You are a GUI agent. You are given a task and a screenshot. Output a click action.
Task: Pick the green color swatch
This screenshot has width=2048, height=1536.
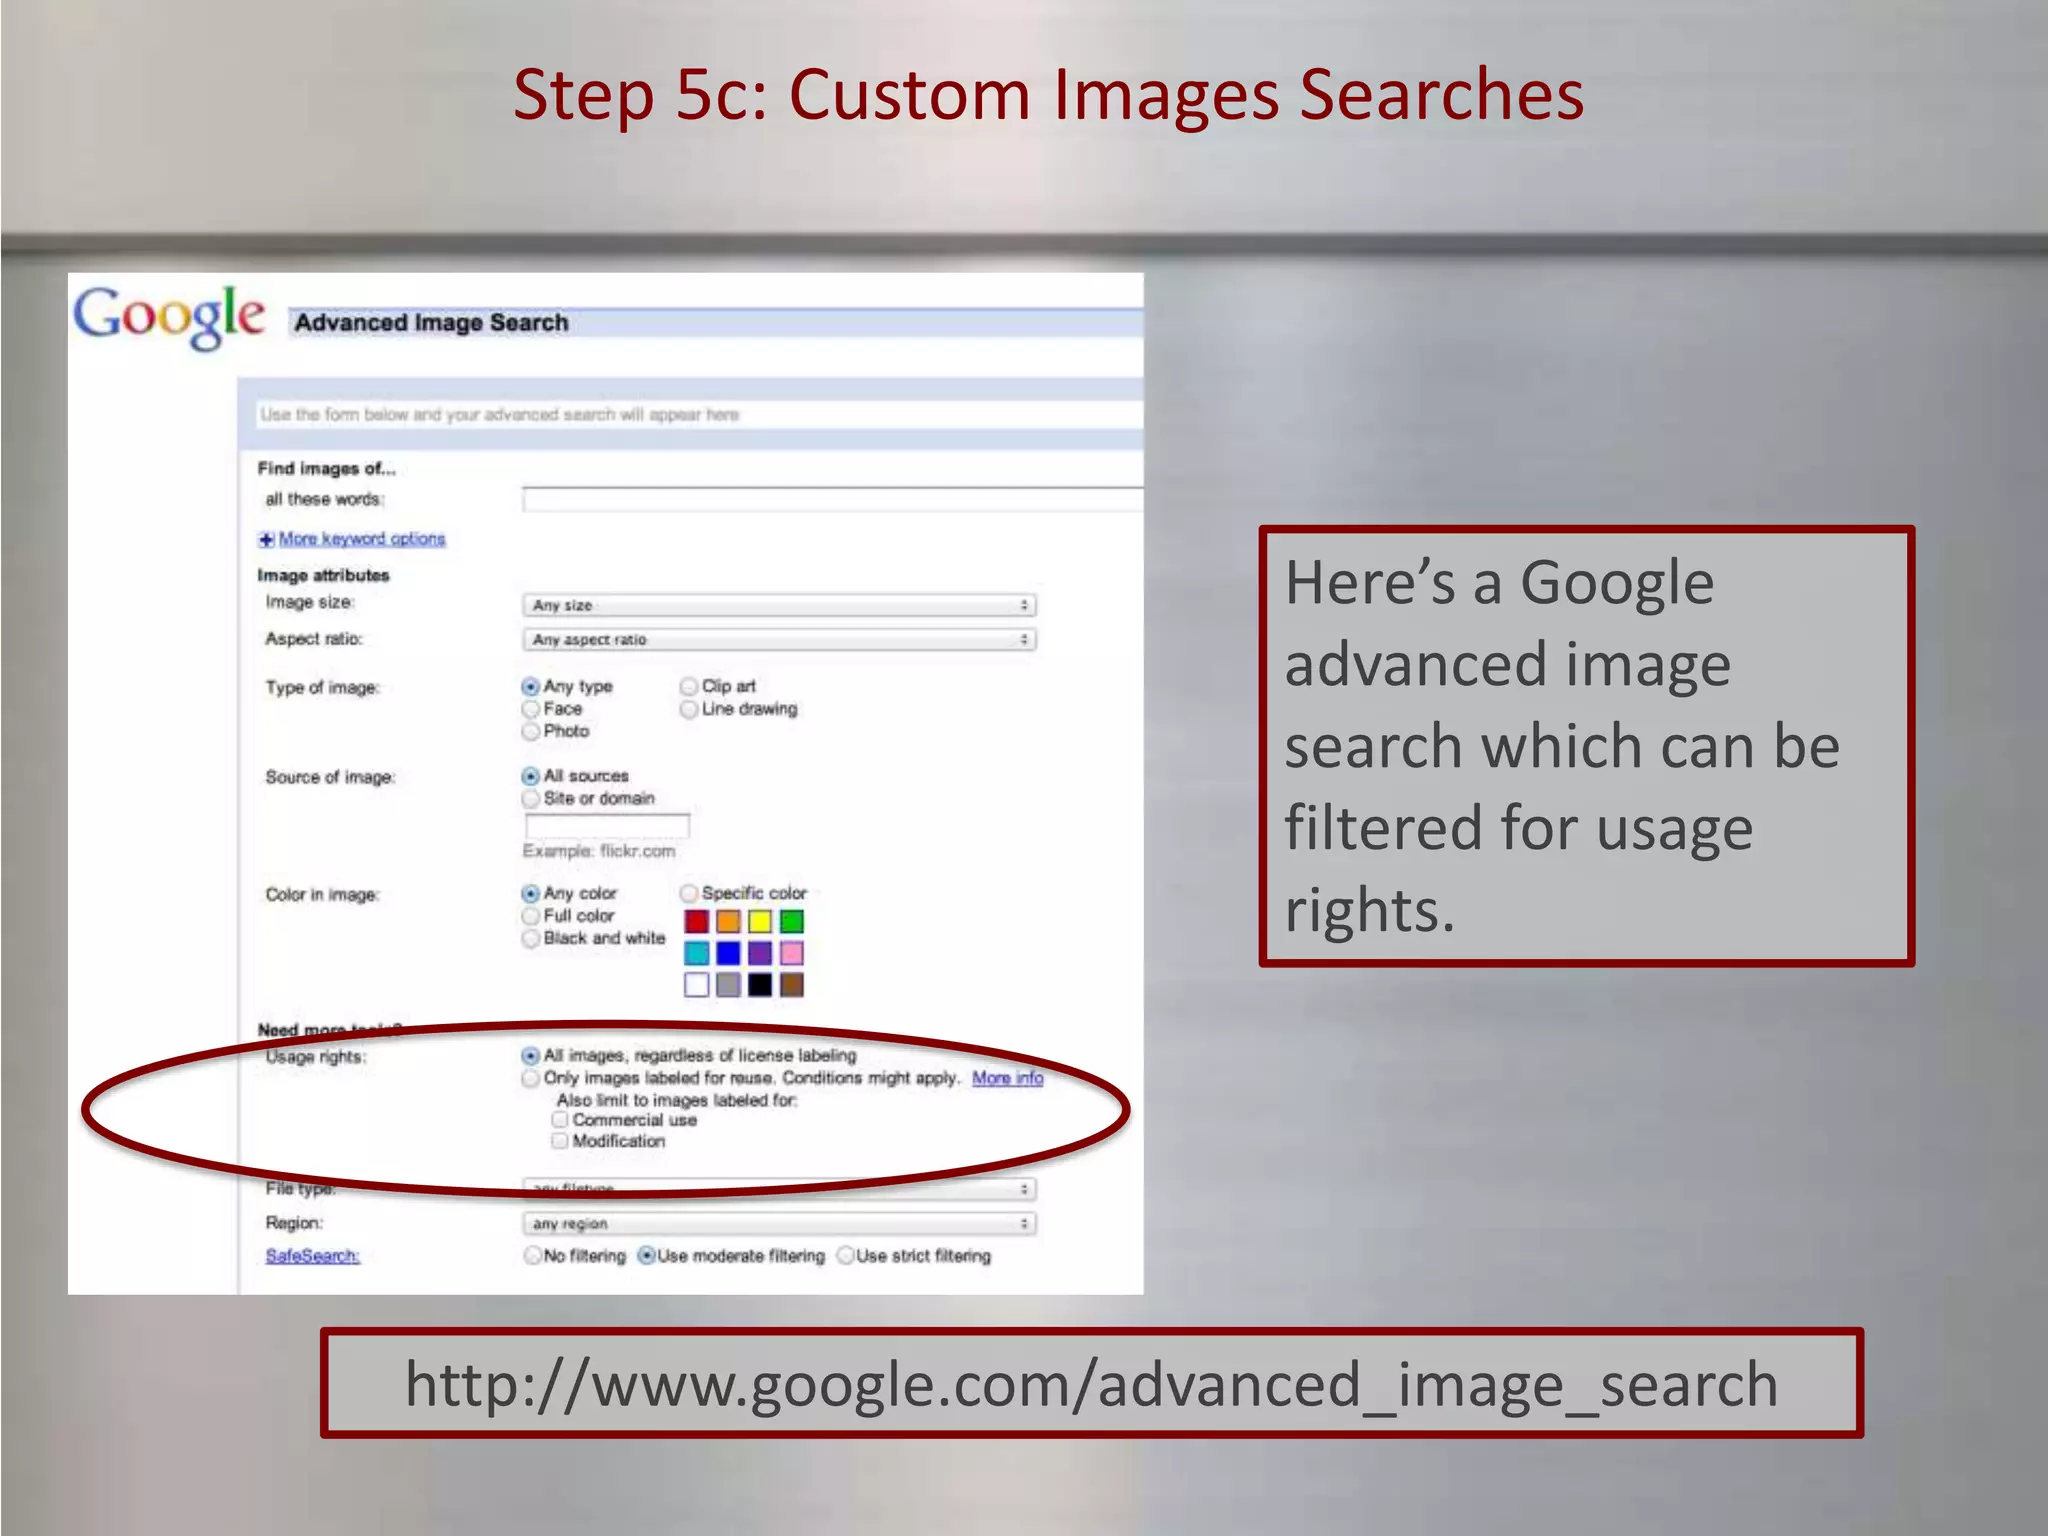792,922
